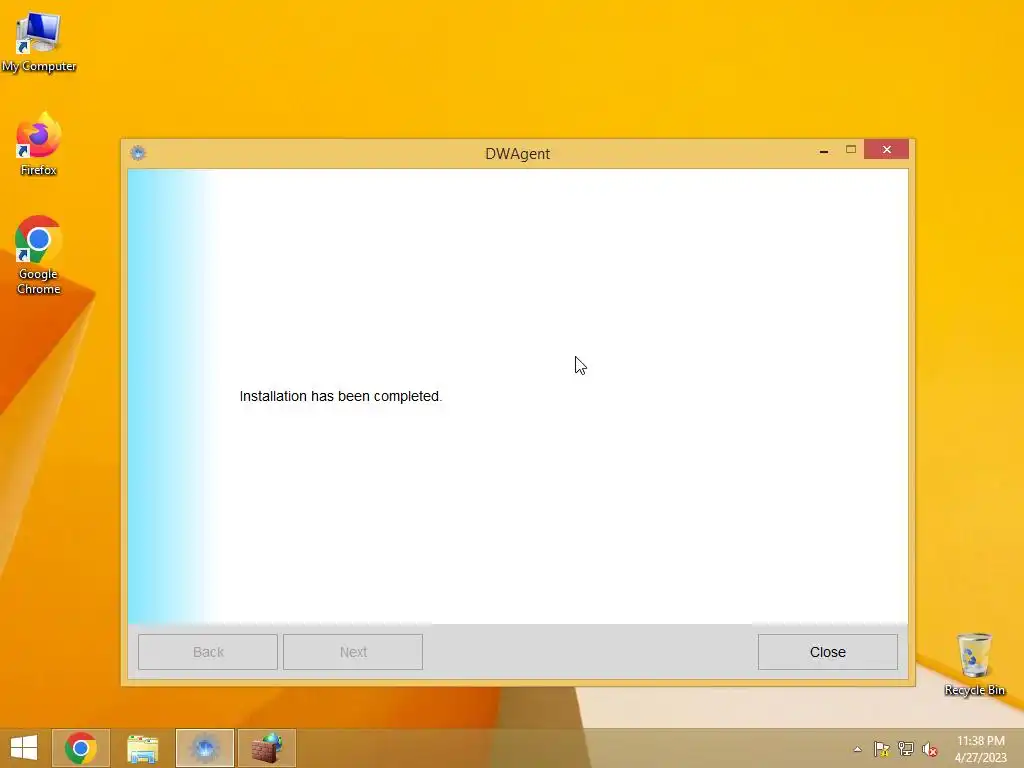The width and height of the screenshot is (1024, 768).
Task: Select the Firefox desktop shortcut
Action: click(39, 144)
